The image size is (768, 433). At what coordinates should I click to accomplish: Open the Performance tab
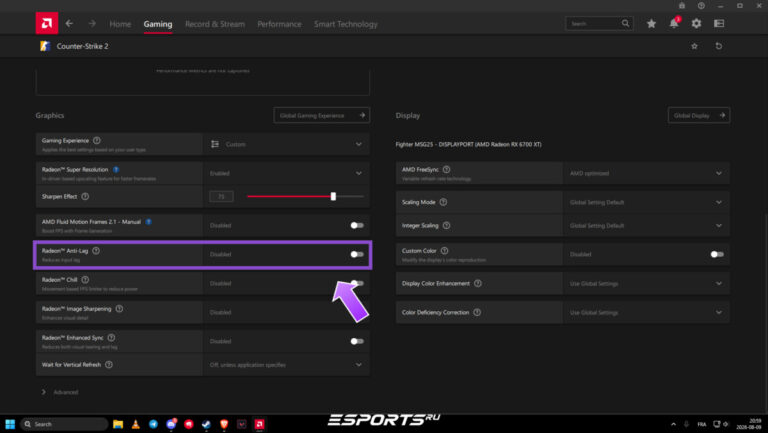click(x=279, y=24)
